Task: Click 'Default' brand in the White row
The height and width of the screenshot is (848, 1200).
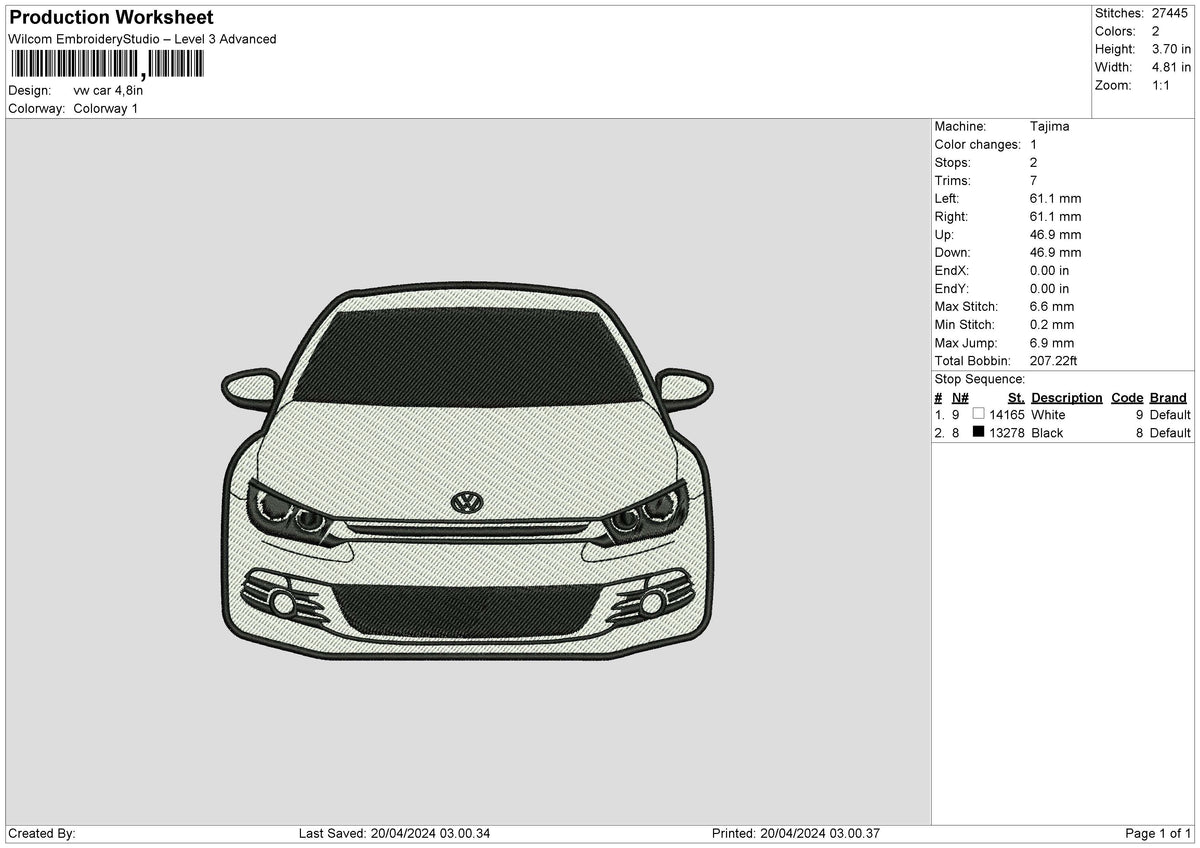Action: tap(1170, 414)
